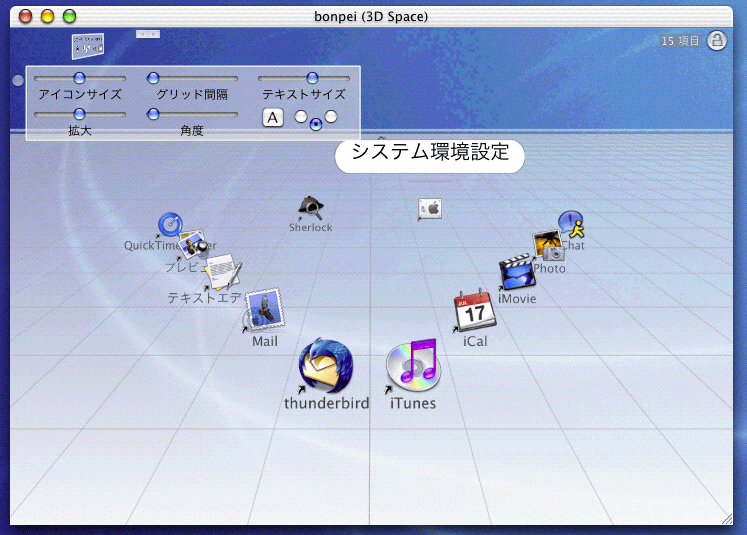Adjust the グリッド間隔 slider
The width and height of the screenshot is (747, 535).
click(x=192, y=78)
